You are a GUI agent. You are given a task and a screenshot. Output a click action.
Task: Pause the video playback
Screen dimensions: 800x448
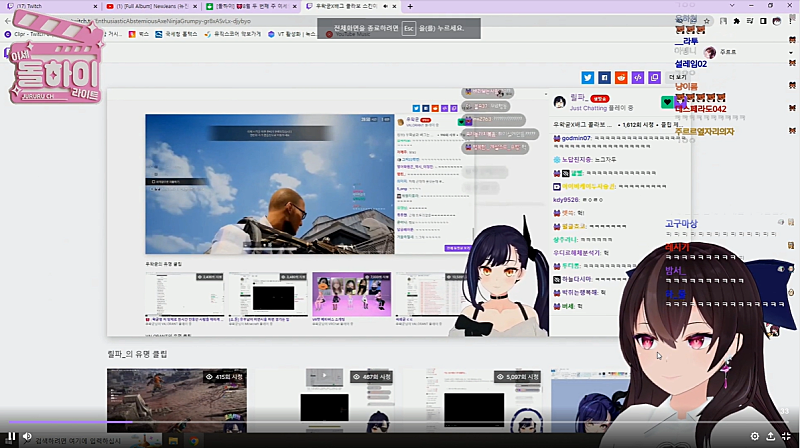click(11, 436)
